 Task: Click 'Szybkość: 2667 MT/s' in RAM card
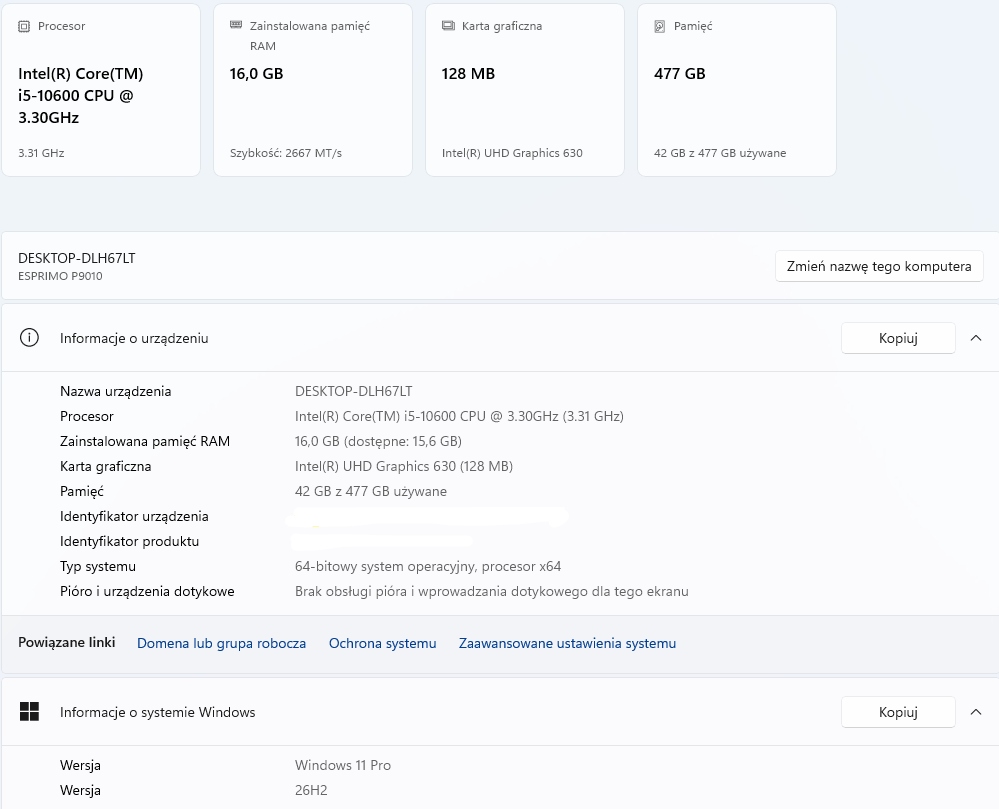pos(285,153)
